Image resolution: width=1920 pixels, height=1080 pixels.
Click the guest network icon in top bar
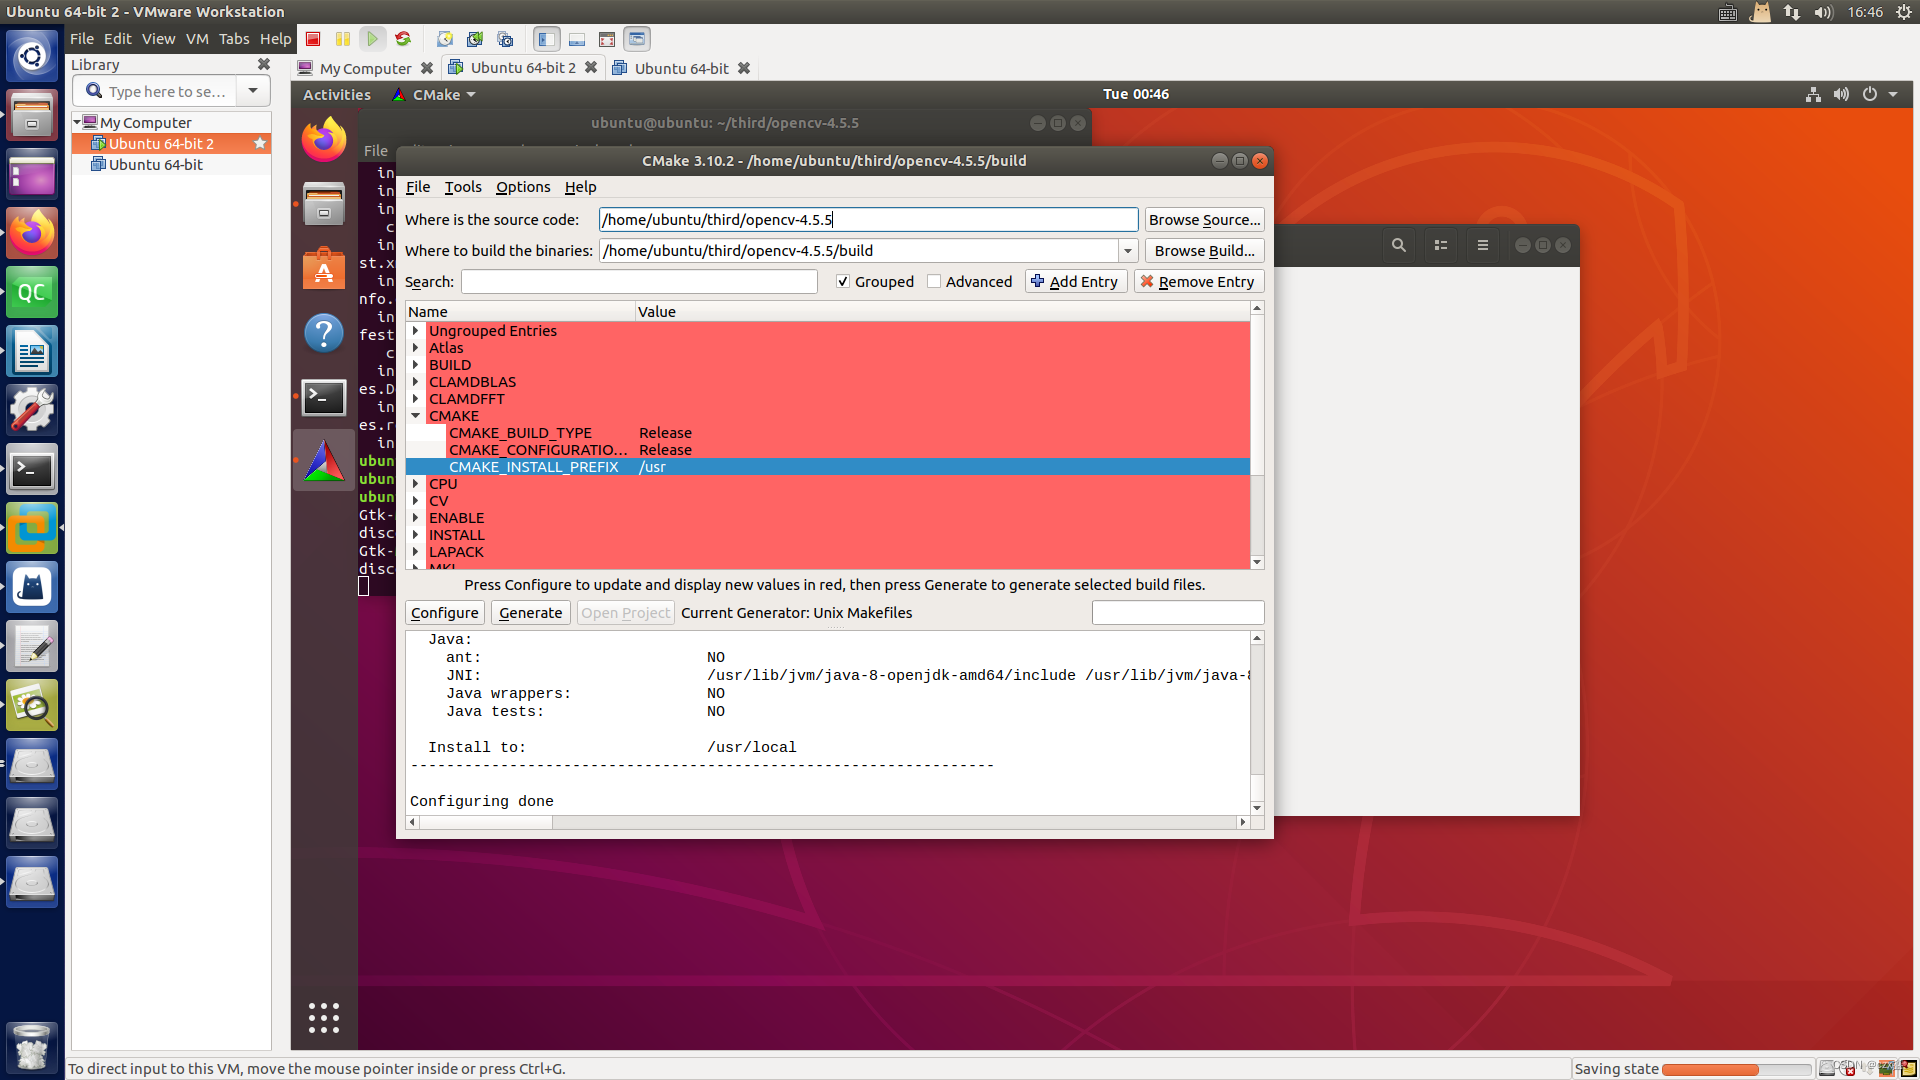pyautogui.click(x=1813, y=94)
